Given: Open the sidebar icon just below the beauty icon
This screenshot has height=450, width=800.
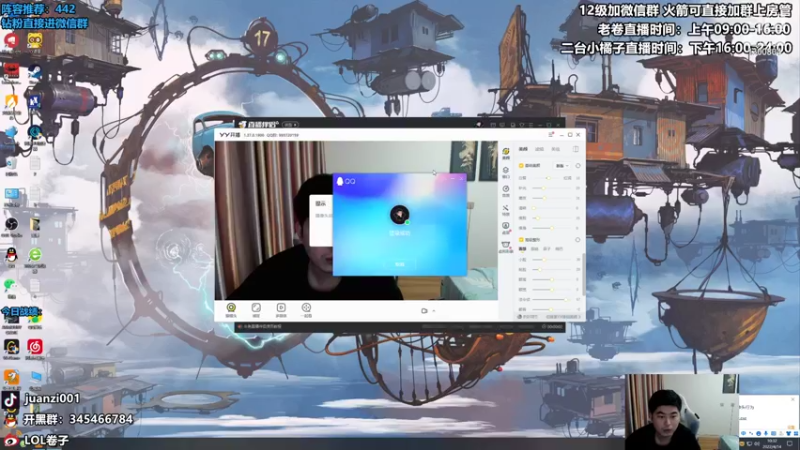Looking at the screenshot, I should pos(506,170).
